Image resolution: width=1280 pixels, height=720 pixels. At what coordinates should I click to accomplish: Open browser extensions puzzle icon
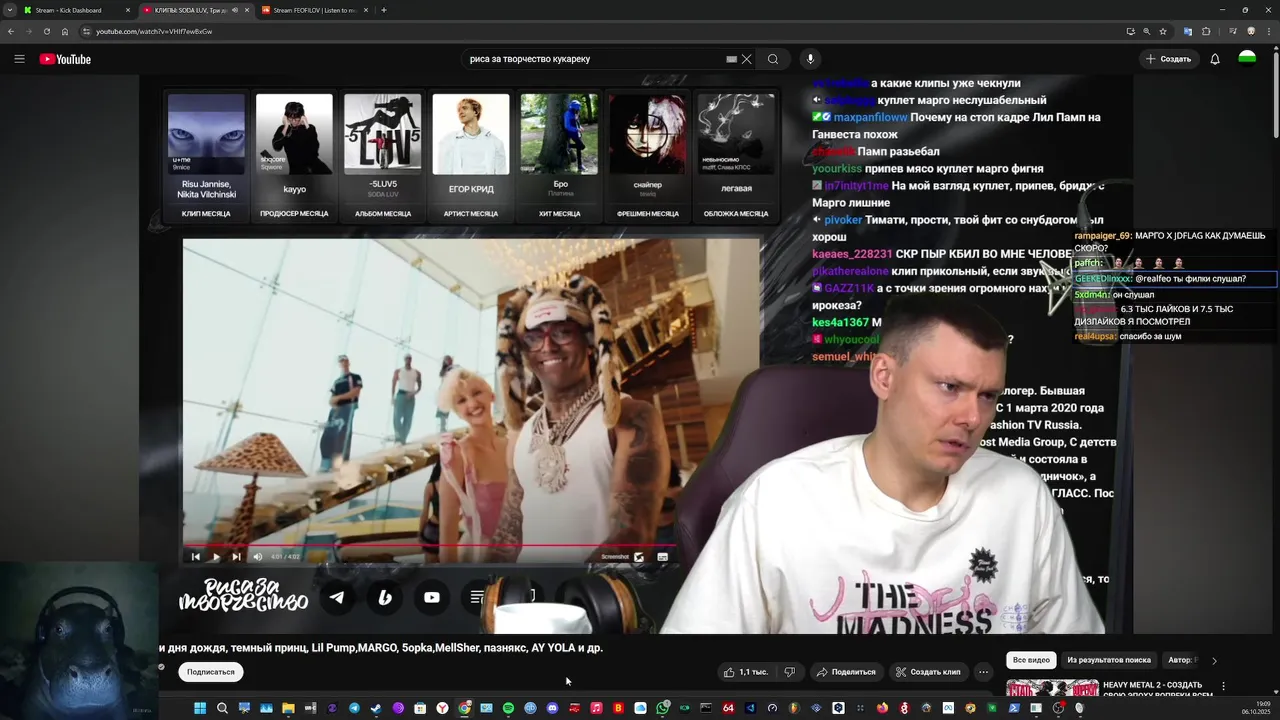(x=1206, y=31)
